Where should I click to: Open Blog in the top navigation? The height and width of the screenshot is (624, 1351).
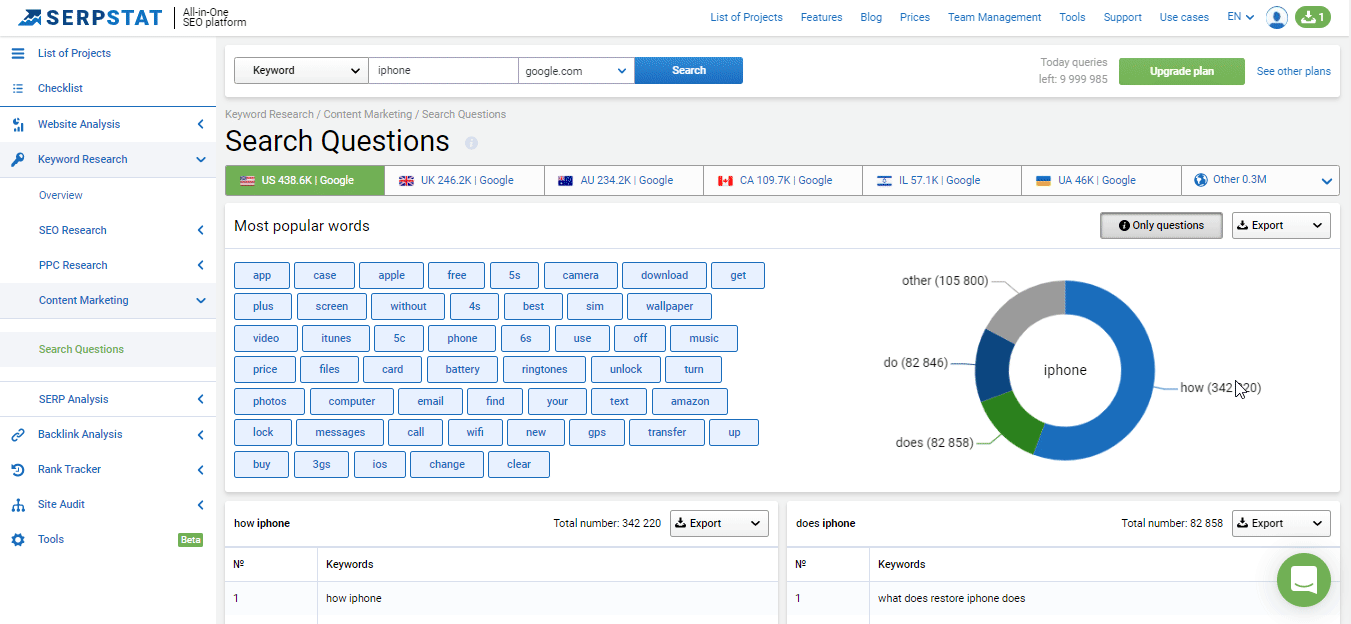tap(871, 17)
